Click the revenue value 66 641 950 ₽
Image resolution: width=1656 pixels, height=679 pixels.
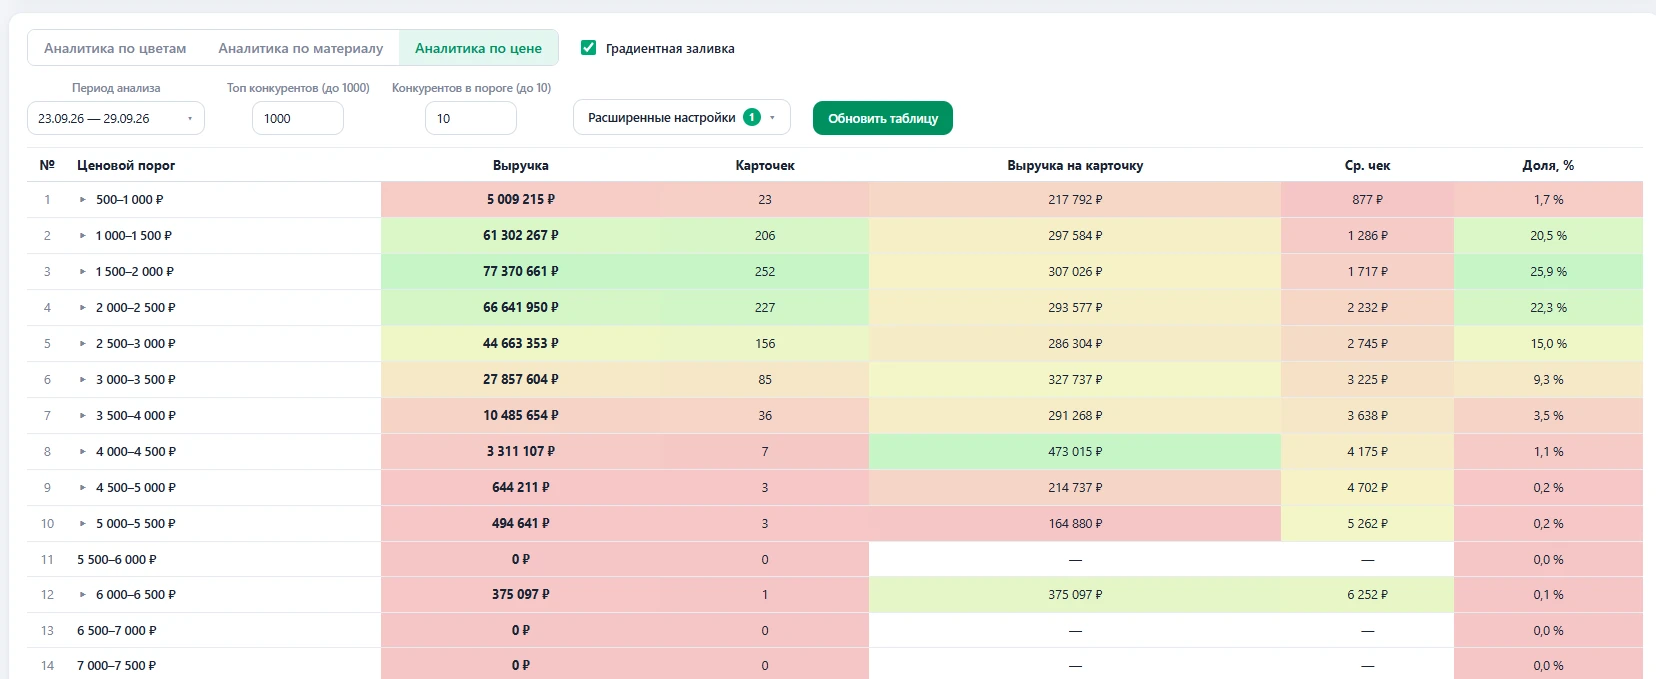point(521,308)
